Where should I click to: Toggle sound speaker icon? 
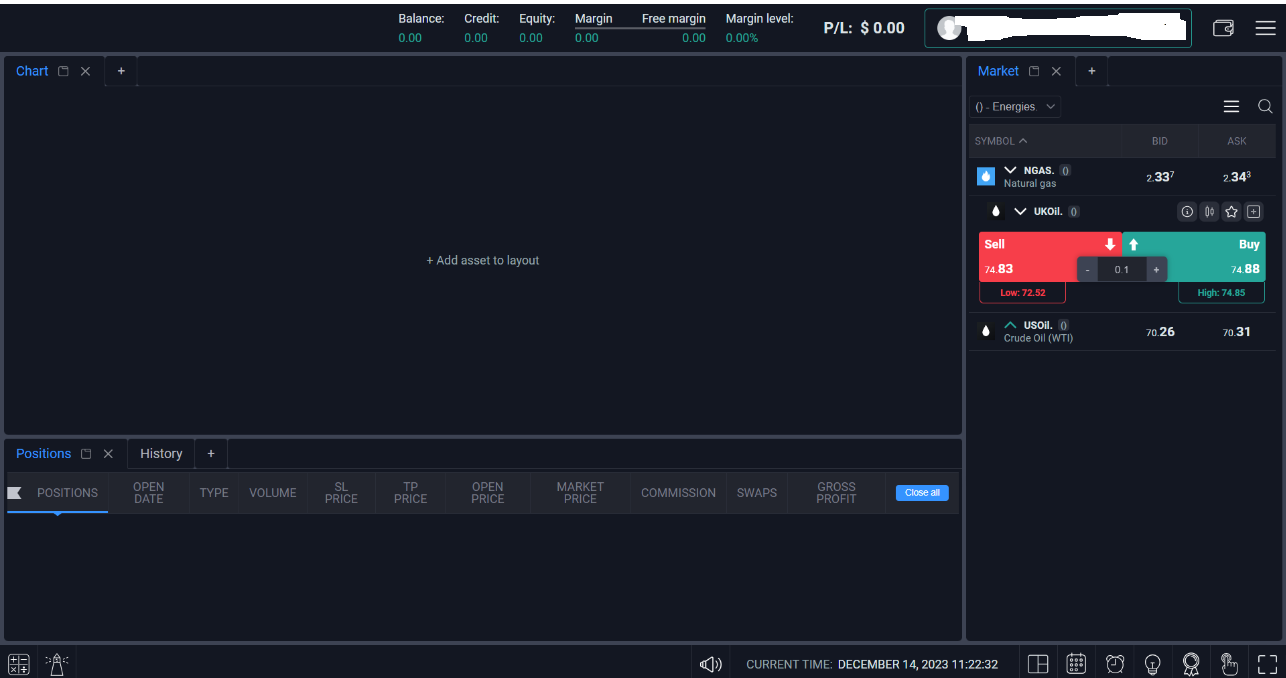[x=711, y=664]
